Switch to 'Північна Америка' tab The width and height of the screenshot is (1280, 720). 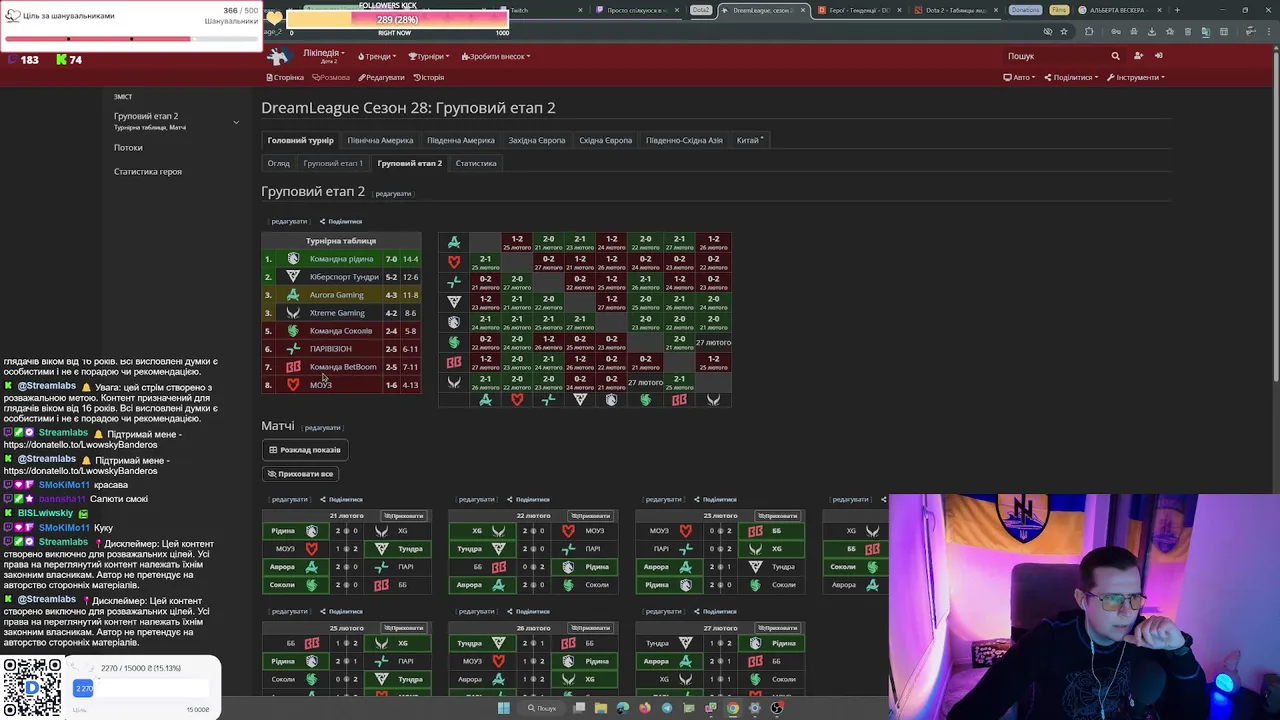pos(380,140)
